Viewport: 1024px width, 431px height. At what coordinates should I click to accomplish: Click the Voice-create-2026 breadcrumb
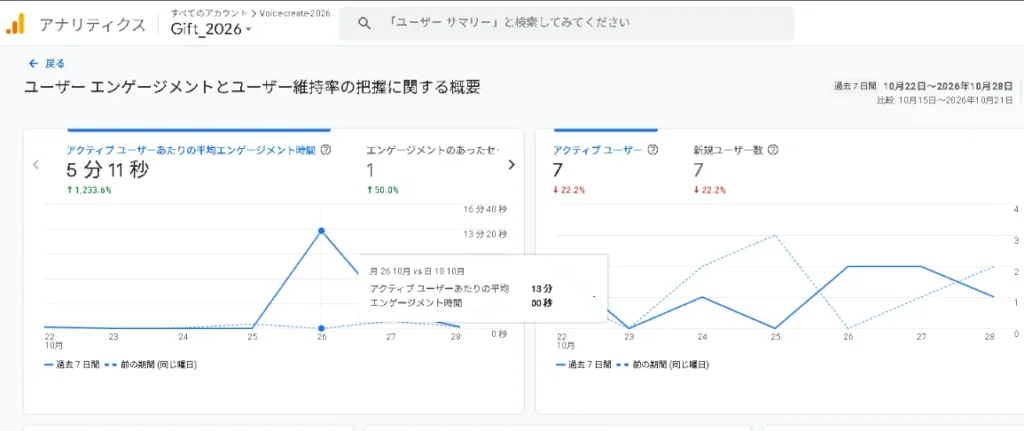tap(294, 12)
